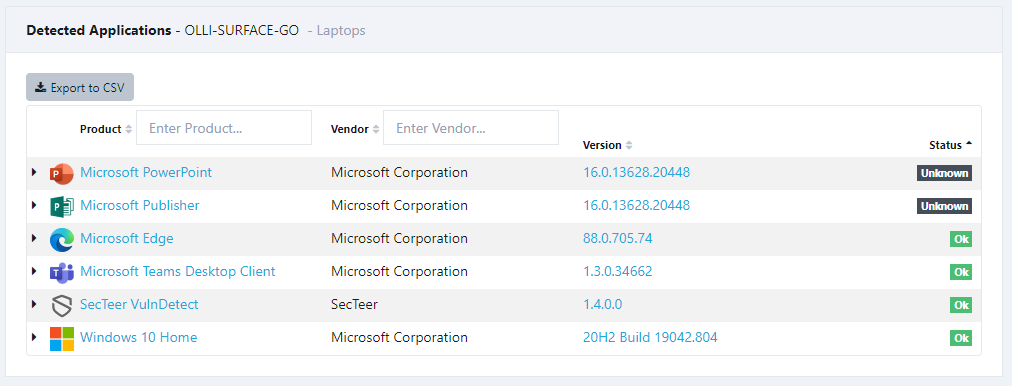This screenshot has height=386, width=1012.
Task: Expand the SecTeer VulnDetect row
Action: point(34,304)
